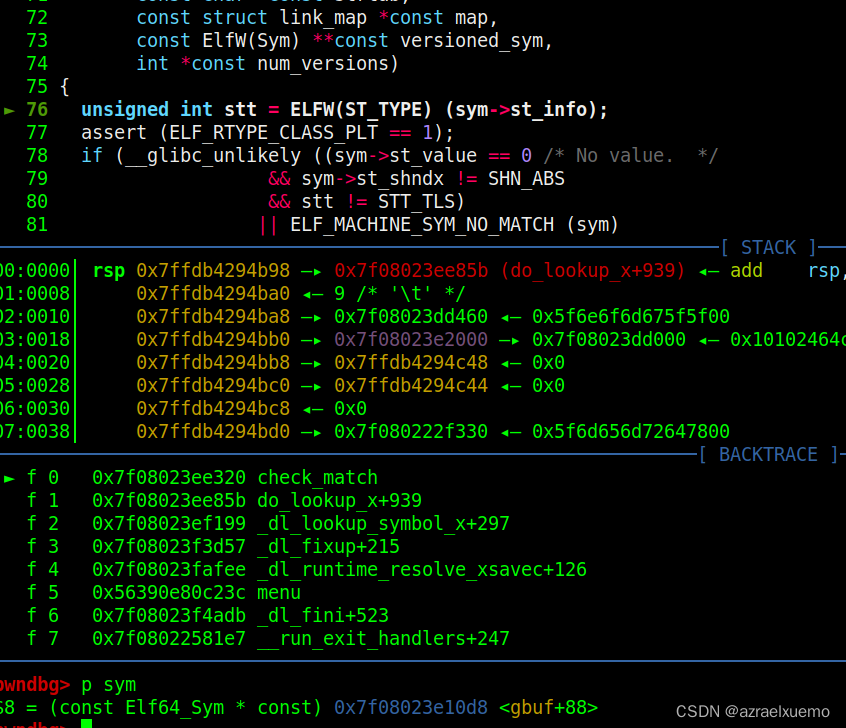Click red address 0x7f08023ee85b (do_lookup_x+939)
This screenshot has width=846, height=728.
click(509, 270)
